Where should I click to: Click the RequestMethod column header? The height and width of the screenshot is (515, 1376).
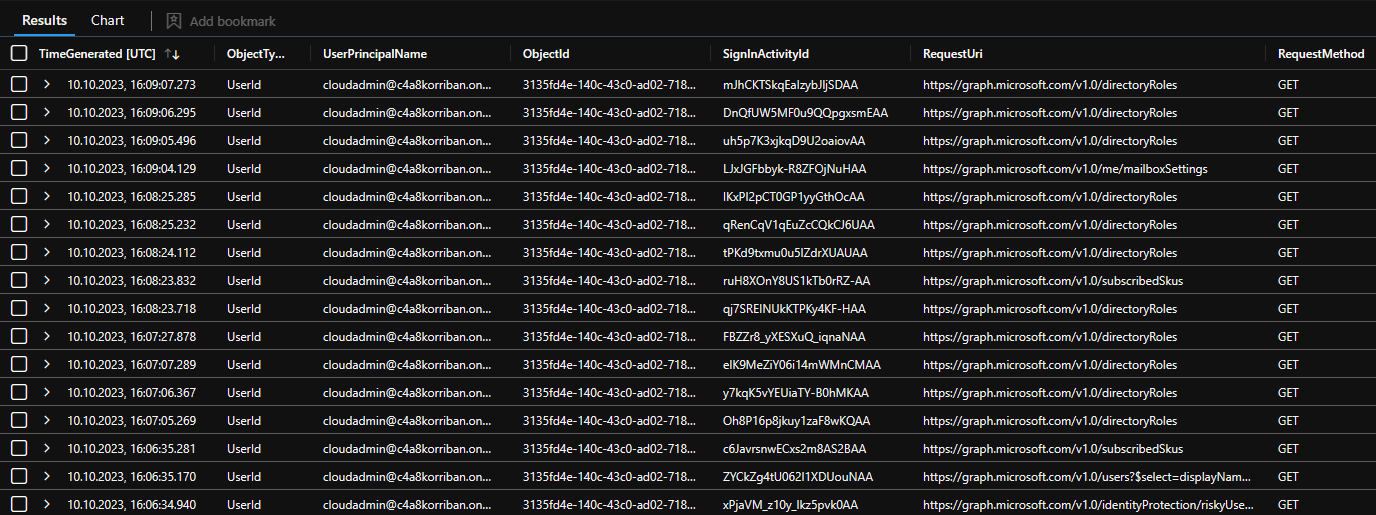tap(1321, 54)
